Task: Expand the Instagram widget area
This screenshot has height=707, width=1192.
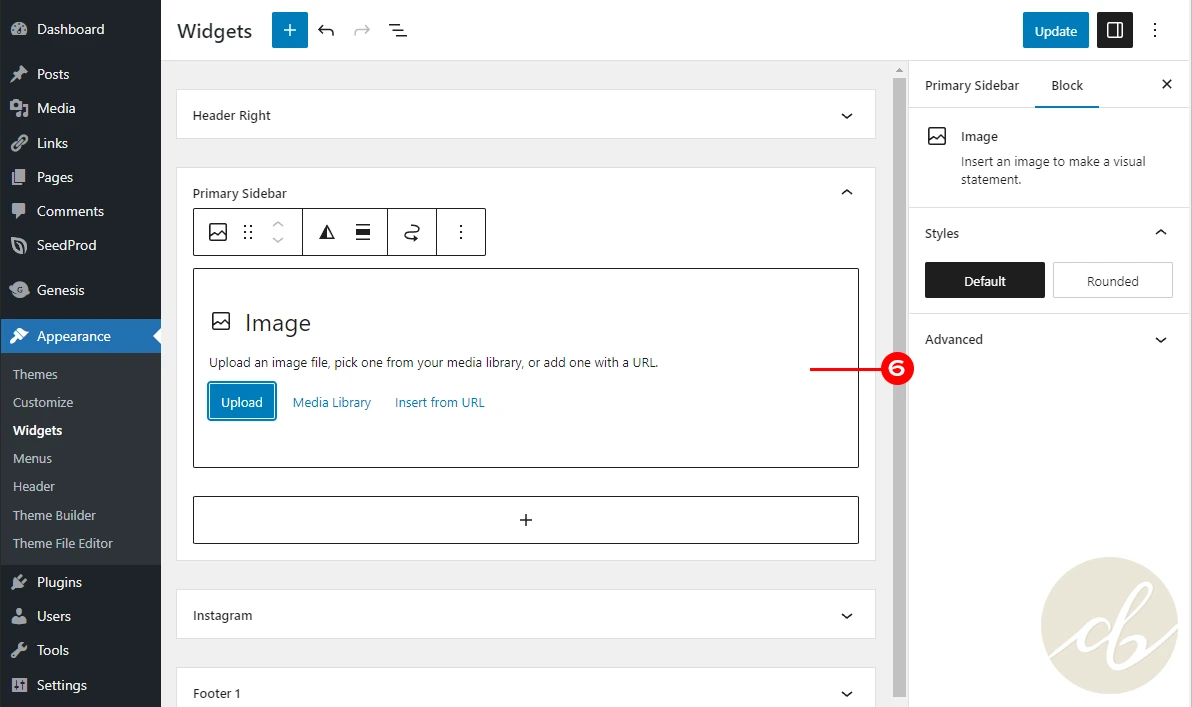Action: pos(846,616)
